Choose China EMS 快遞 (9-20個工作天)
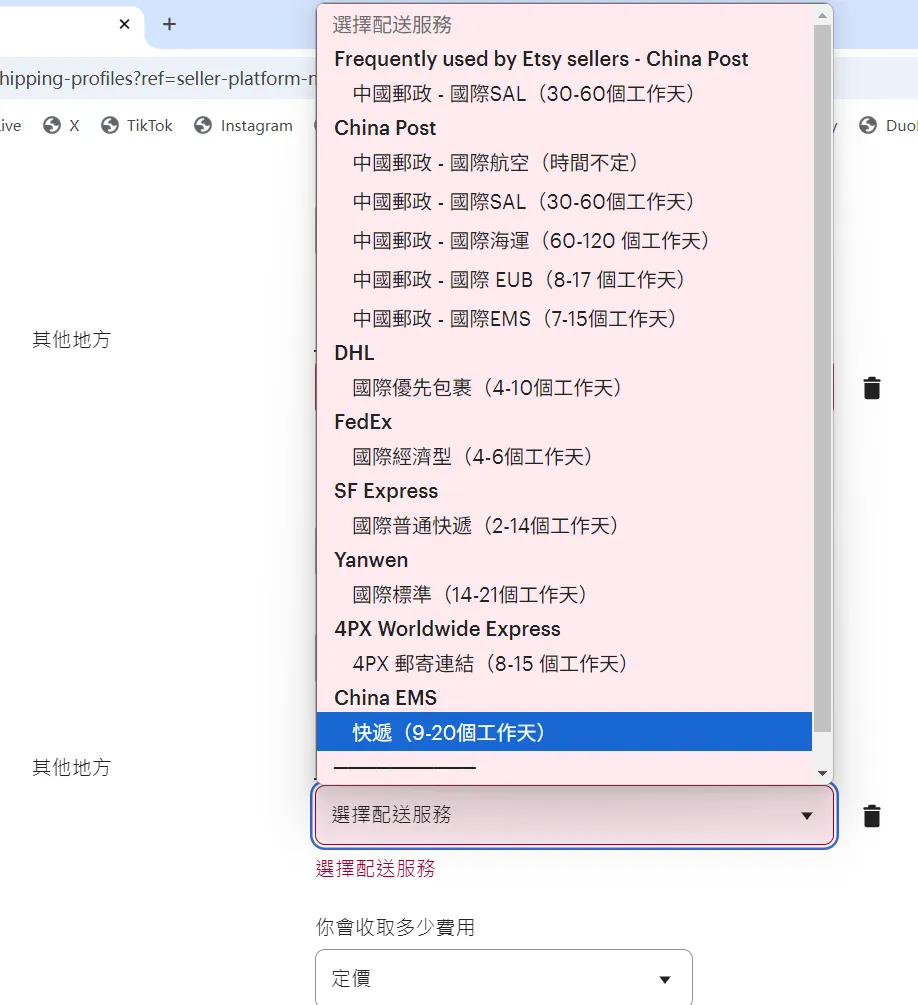Screen dimensions: 918x1005 coord(564,732)
